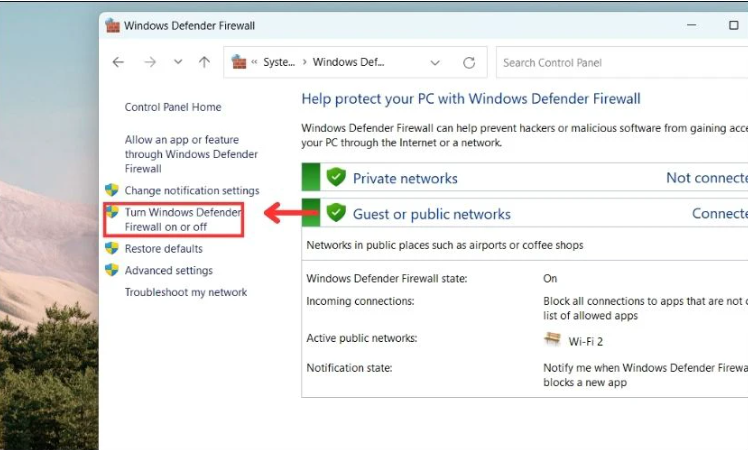The image size is (748, 450).
Task: Click the Forward navigation arrow
Action: [x=149, y=62]
